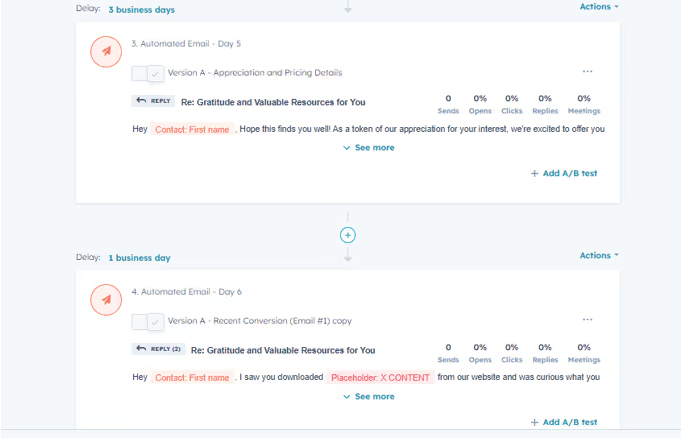Screen dimensions: 682x439
Task: Open the three-dot menu for Recent Conversion copy
Action: pyautogui.click(x=587, y=319)
